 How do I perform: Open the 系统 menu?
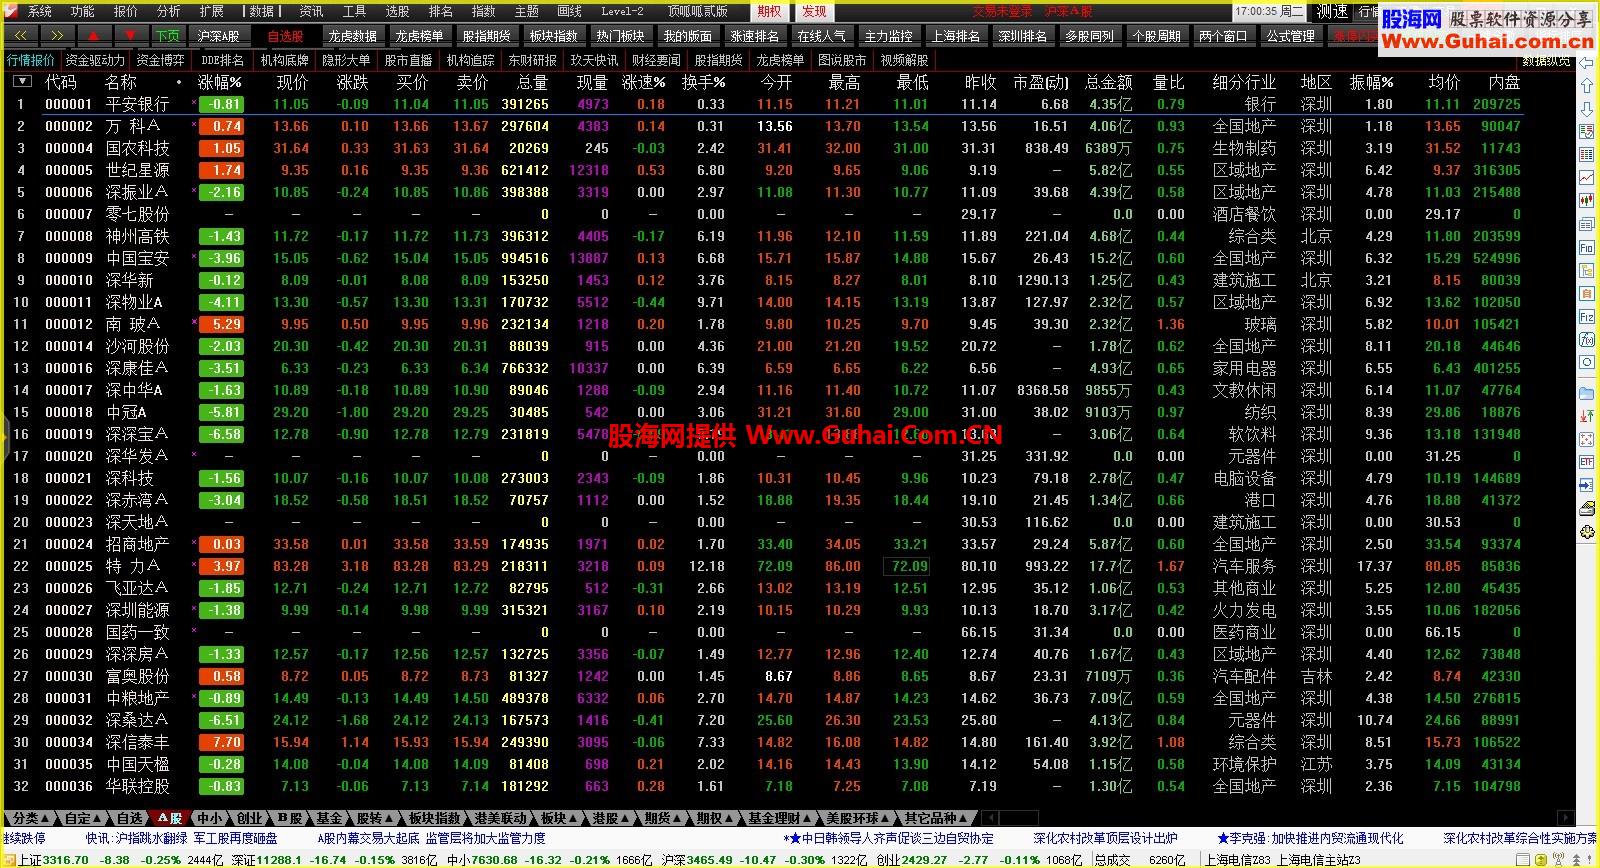[40, 11]
